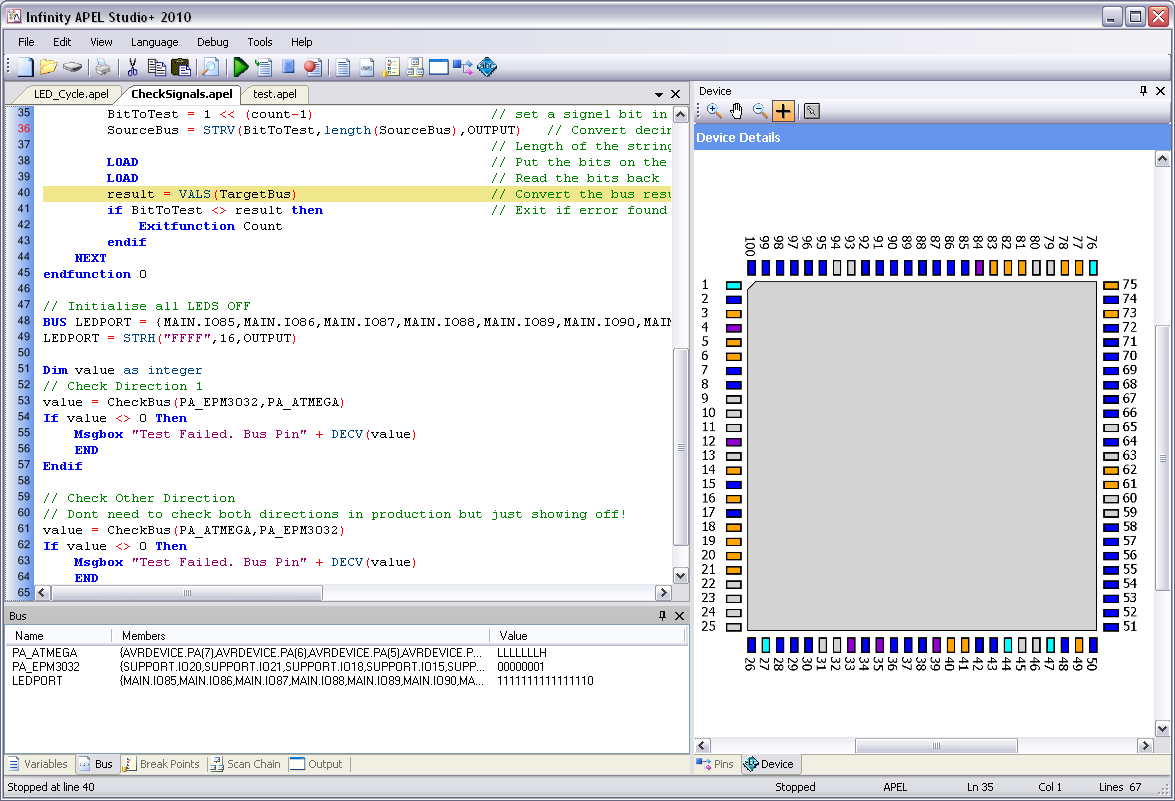Toggle the crosshair select tool in Device toolbar

[x=783, y=111]
